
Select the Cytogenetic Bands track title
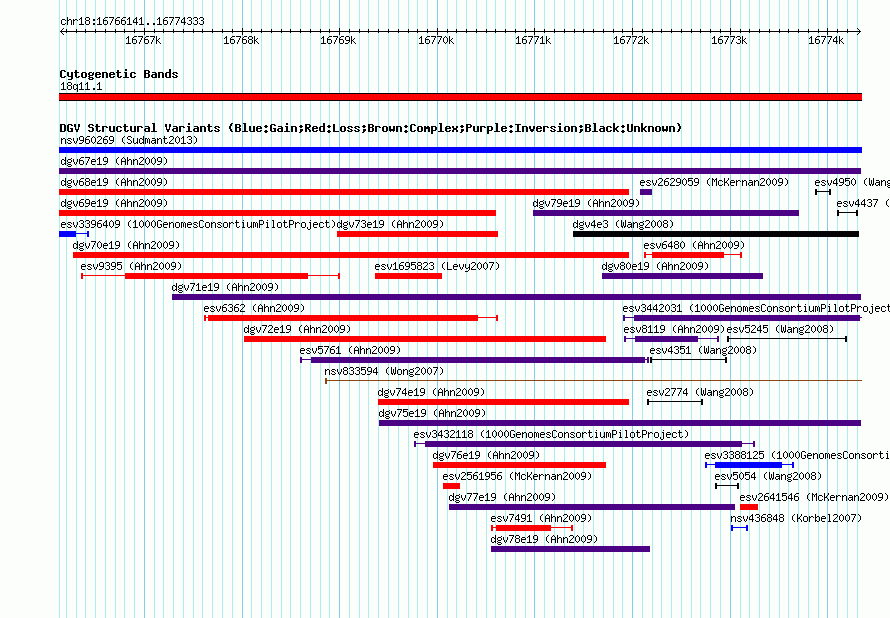tap(119, 74)
